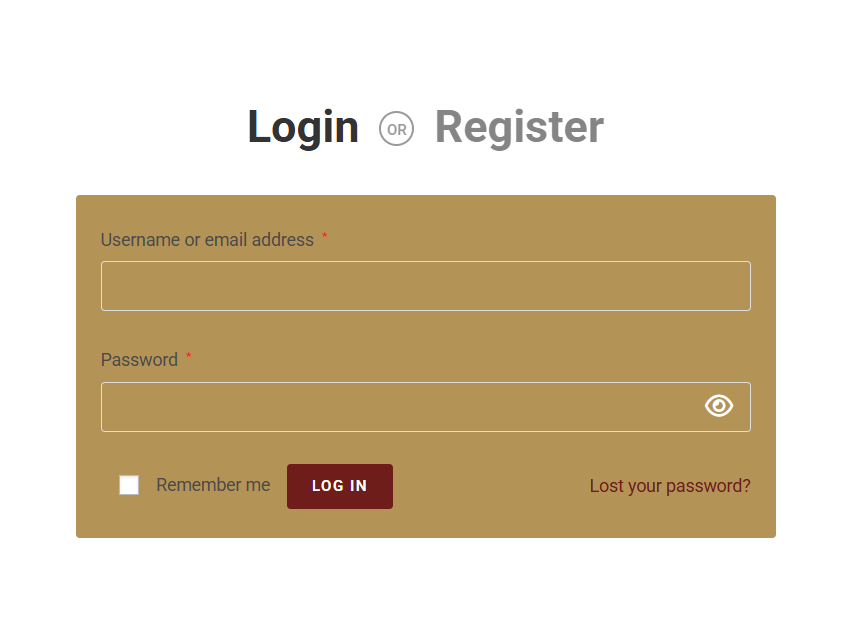Switch to the Register tab
This screenshot has width=856, height=640.
click(x=519, y=127)
